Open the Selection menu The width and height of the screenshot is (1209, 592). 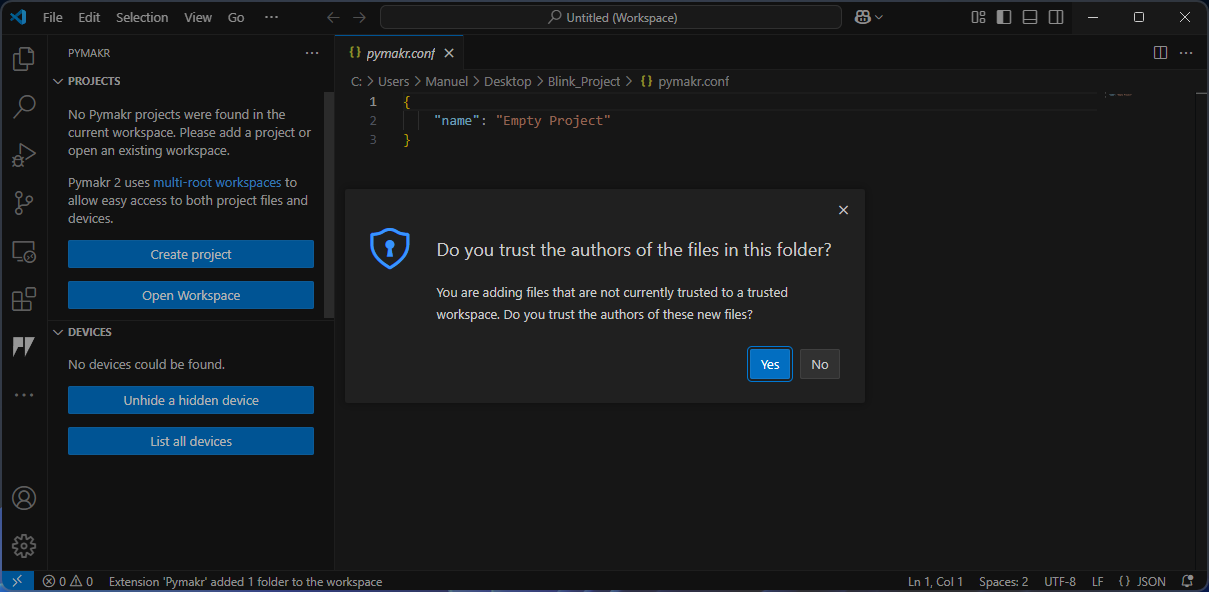(142, 17)
